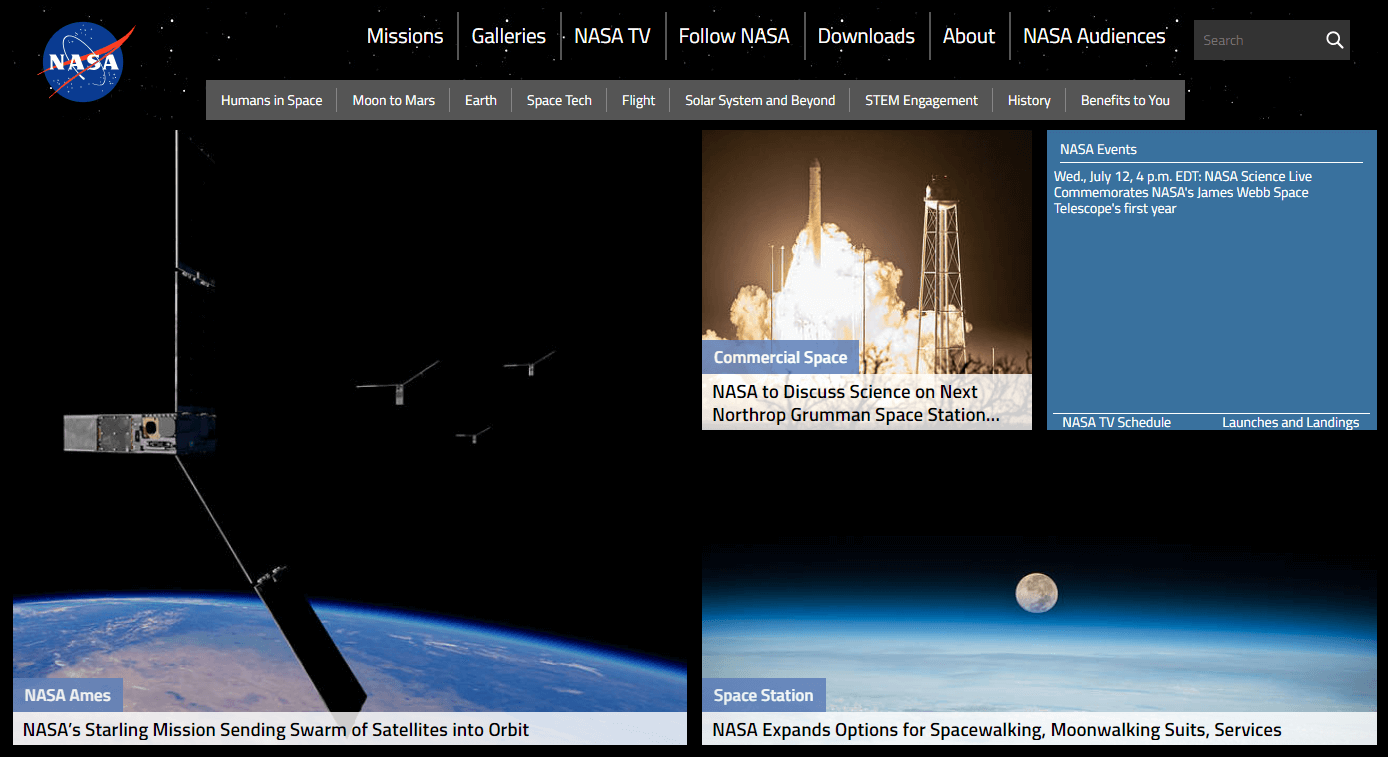Screen dimensions: 1388x757
Task: Click the Commercial Space category tag
Action: pyautogui.click(x=780, y=357)
